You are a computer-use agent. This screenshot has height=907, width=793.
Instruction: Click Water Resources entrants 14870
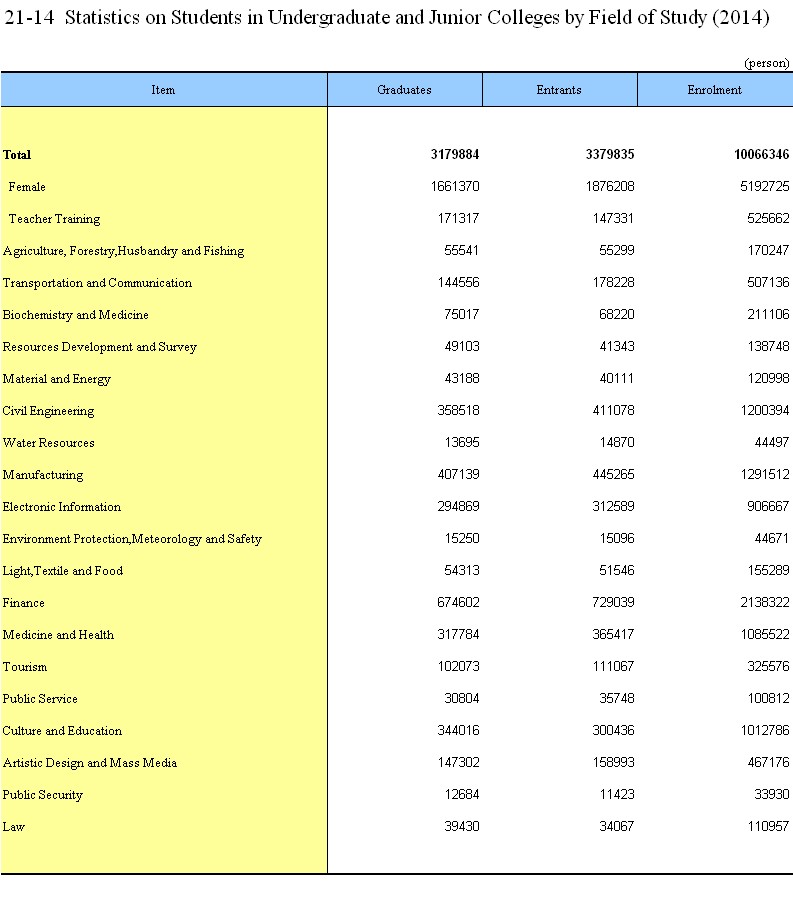point(617,443)
